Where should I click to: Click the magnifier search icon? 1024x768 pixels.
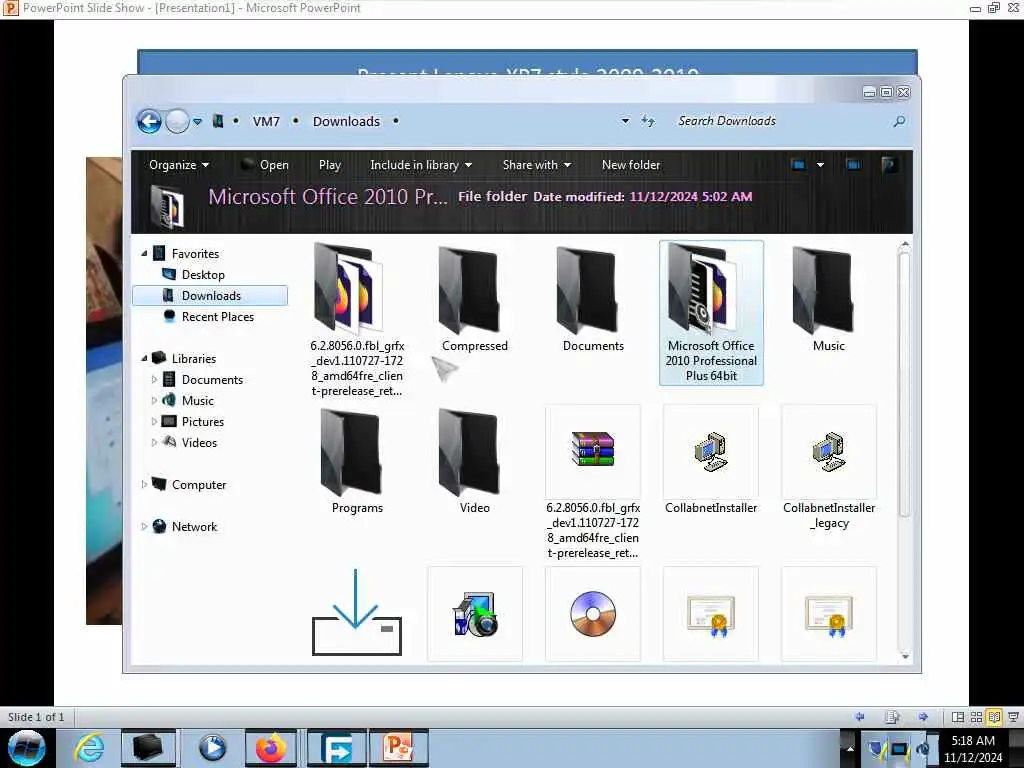899,121
